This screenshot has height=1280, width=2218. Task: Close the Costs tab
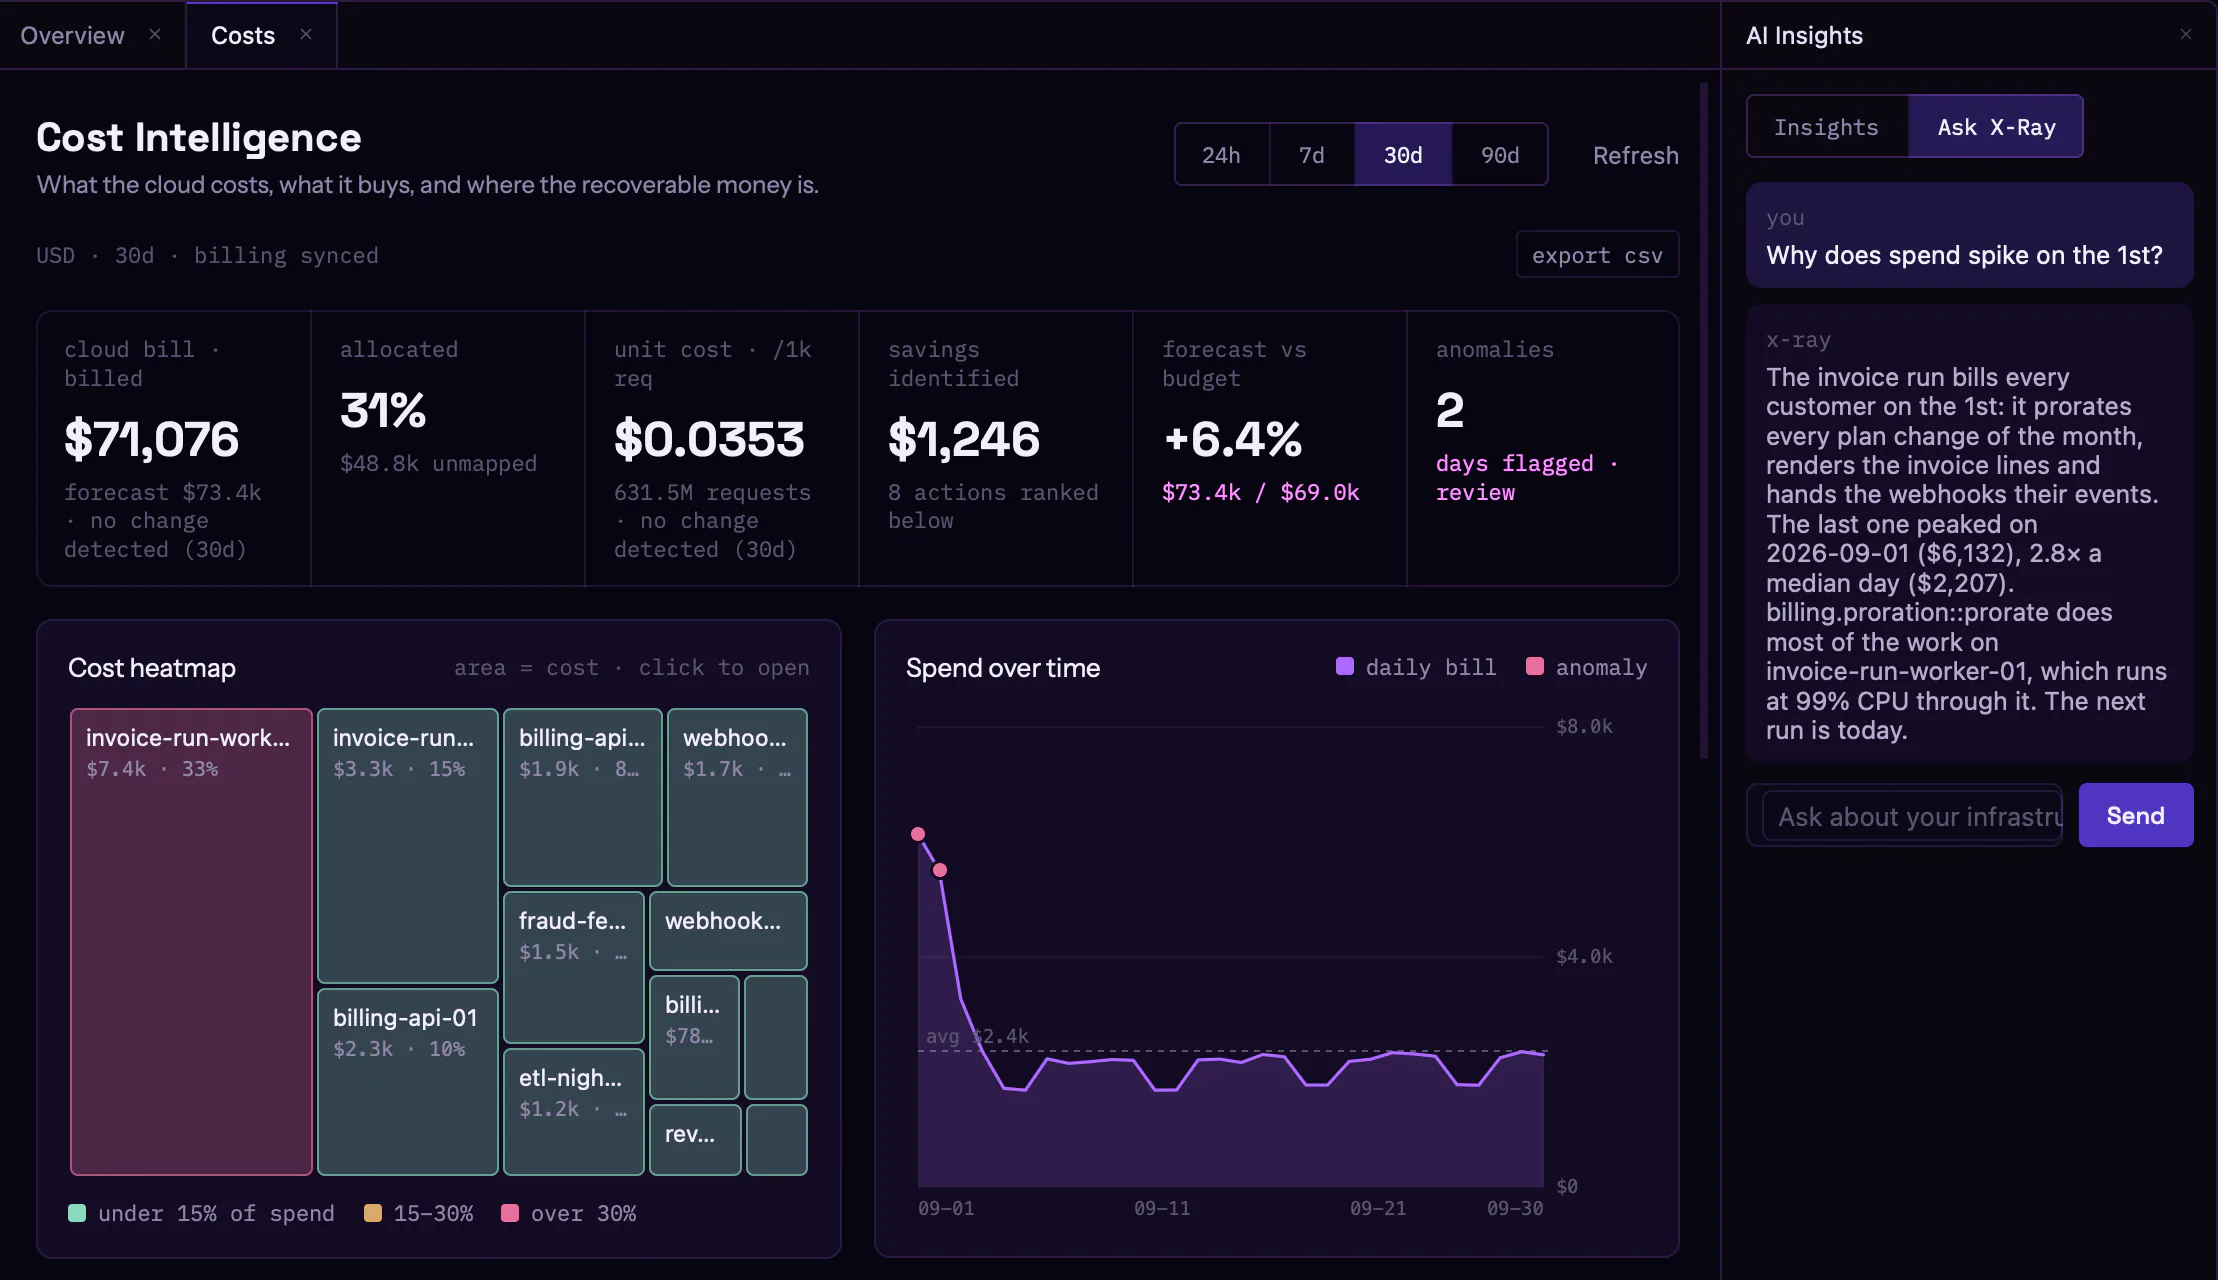click(x=306, y=34)
